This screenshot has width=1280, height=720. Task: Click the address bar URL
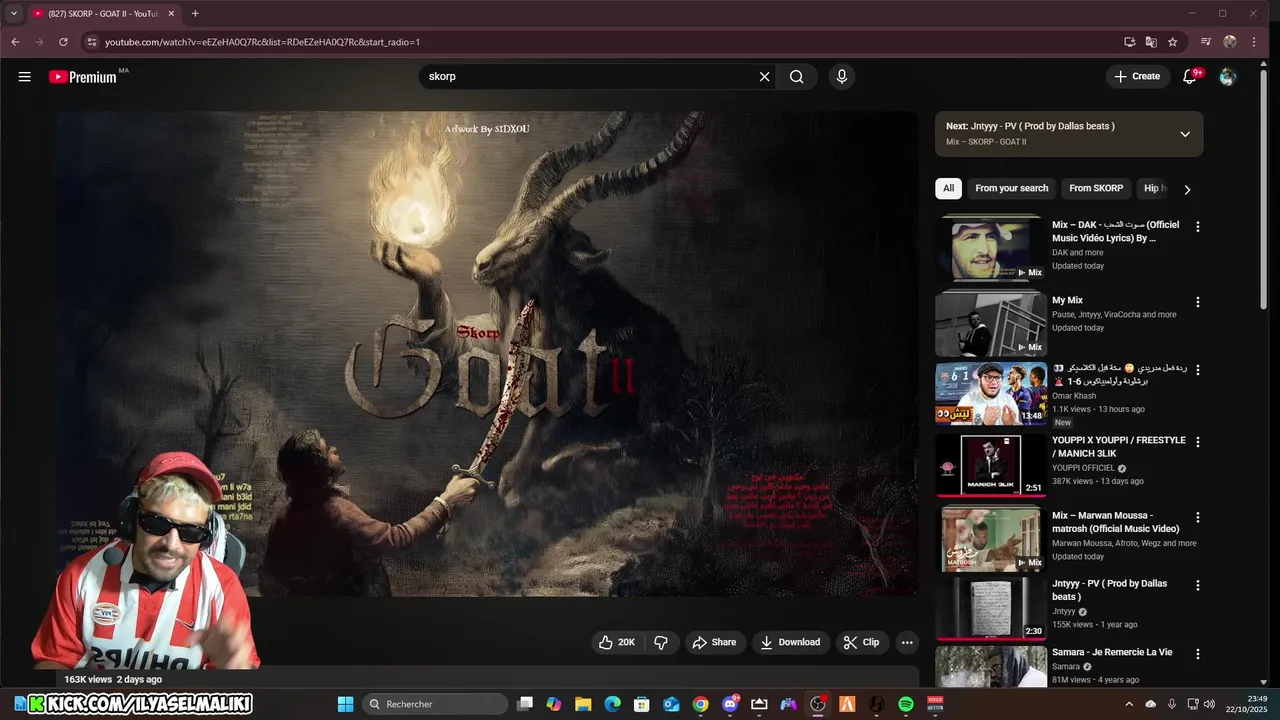[262, 42]
